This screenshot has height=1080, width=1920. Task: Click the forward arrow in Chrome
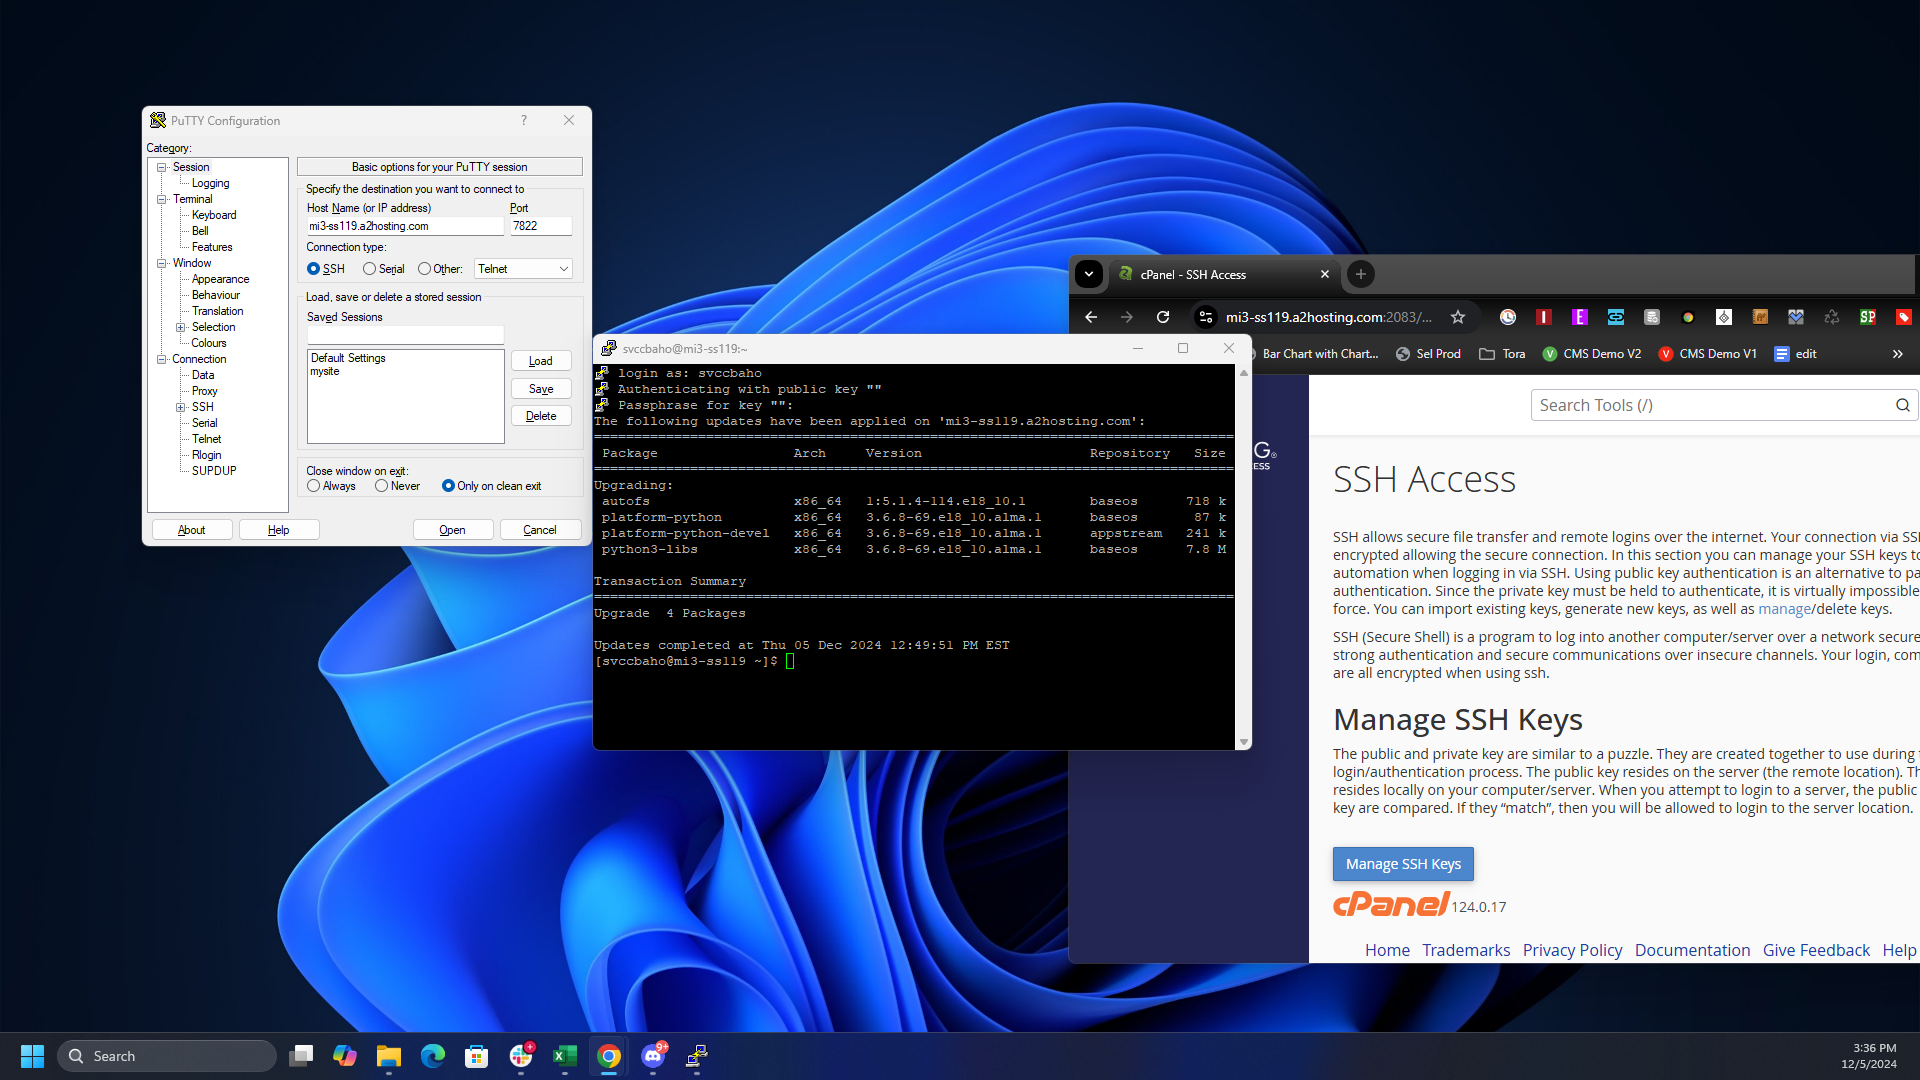(x=1127, y=317)
